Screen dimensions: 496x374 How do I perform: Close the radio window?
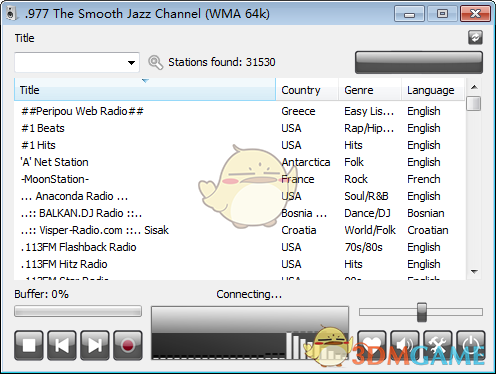point(475,14)
